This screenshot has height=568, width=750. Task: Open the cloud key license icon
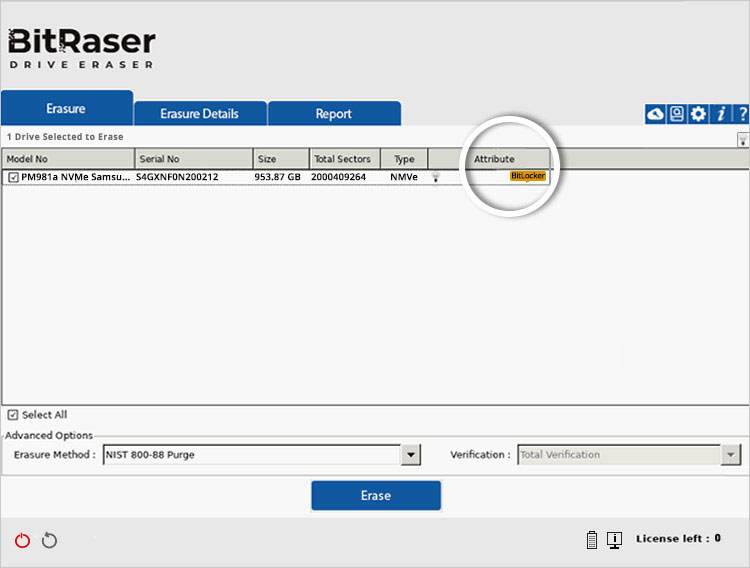pos(655,114)
